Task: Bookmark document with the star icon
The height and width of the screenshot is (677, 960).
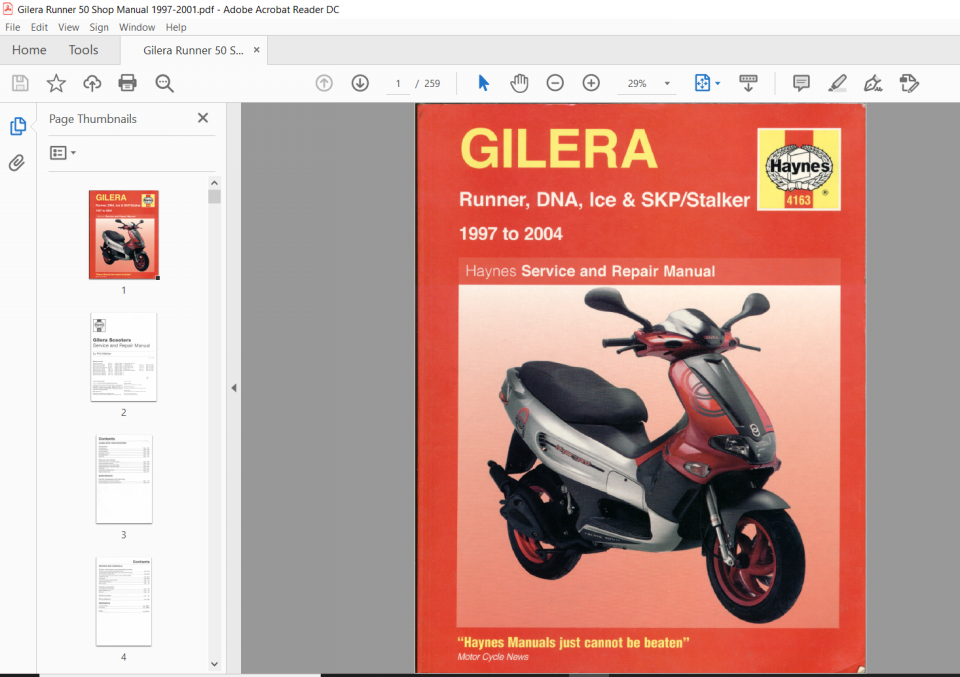Action: [56, 83]
